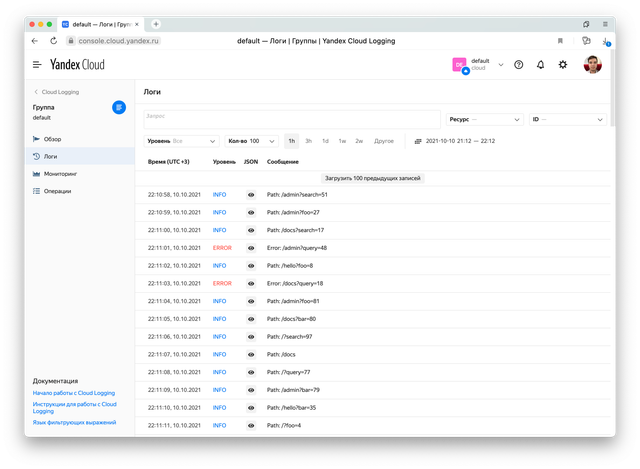Image resolution: width=640 pixels, height=469 pixels.
Task: Expand the Ресурс resource dropdown
Action: pyautogui.click(x=485, y=119)
